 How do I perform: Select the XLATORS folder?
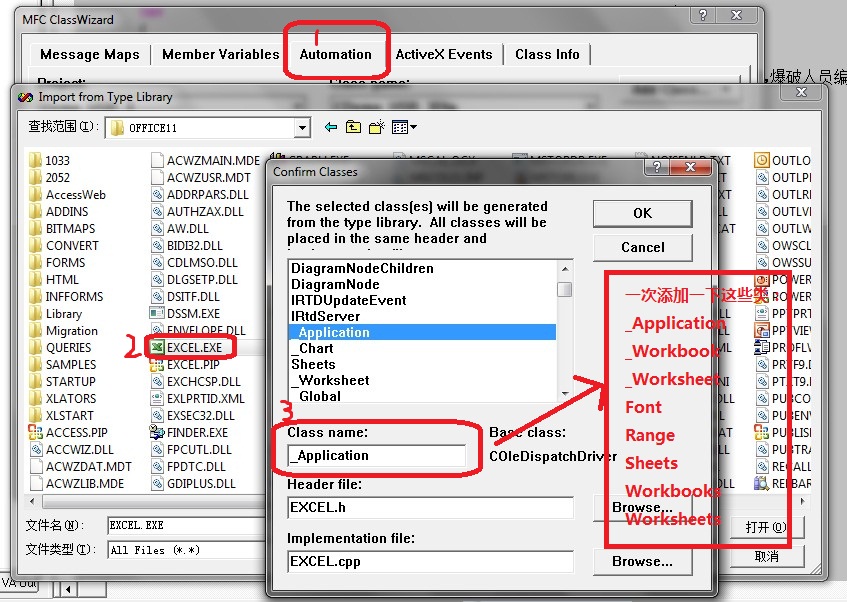click(x=63, y=399)
